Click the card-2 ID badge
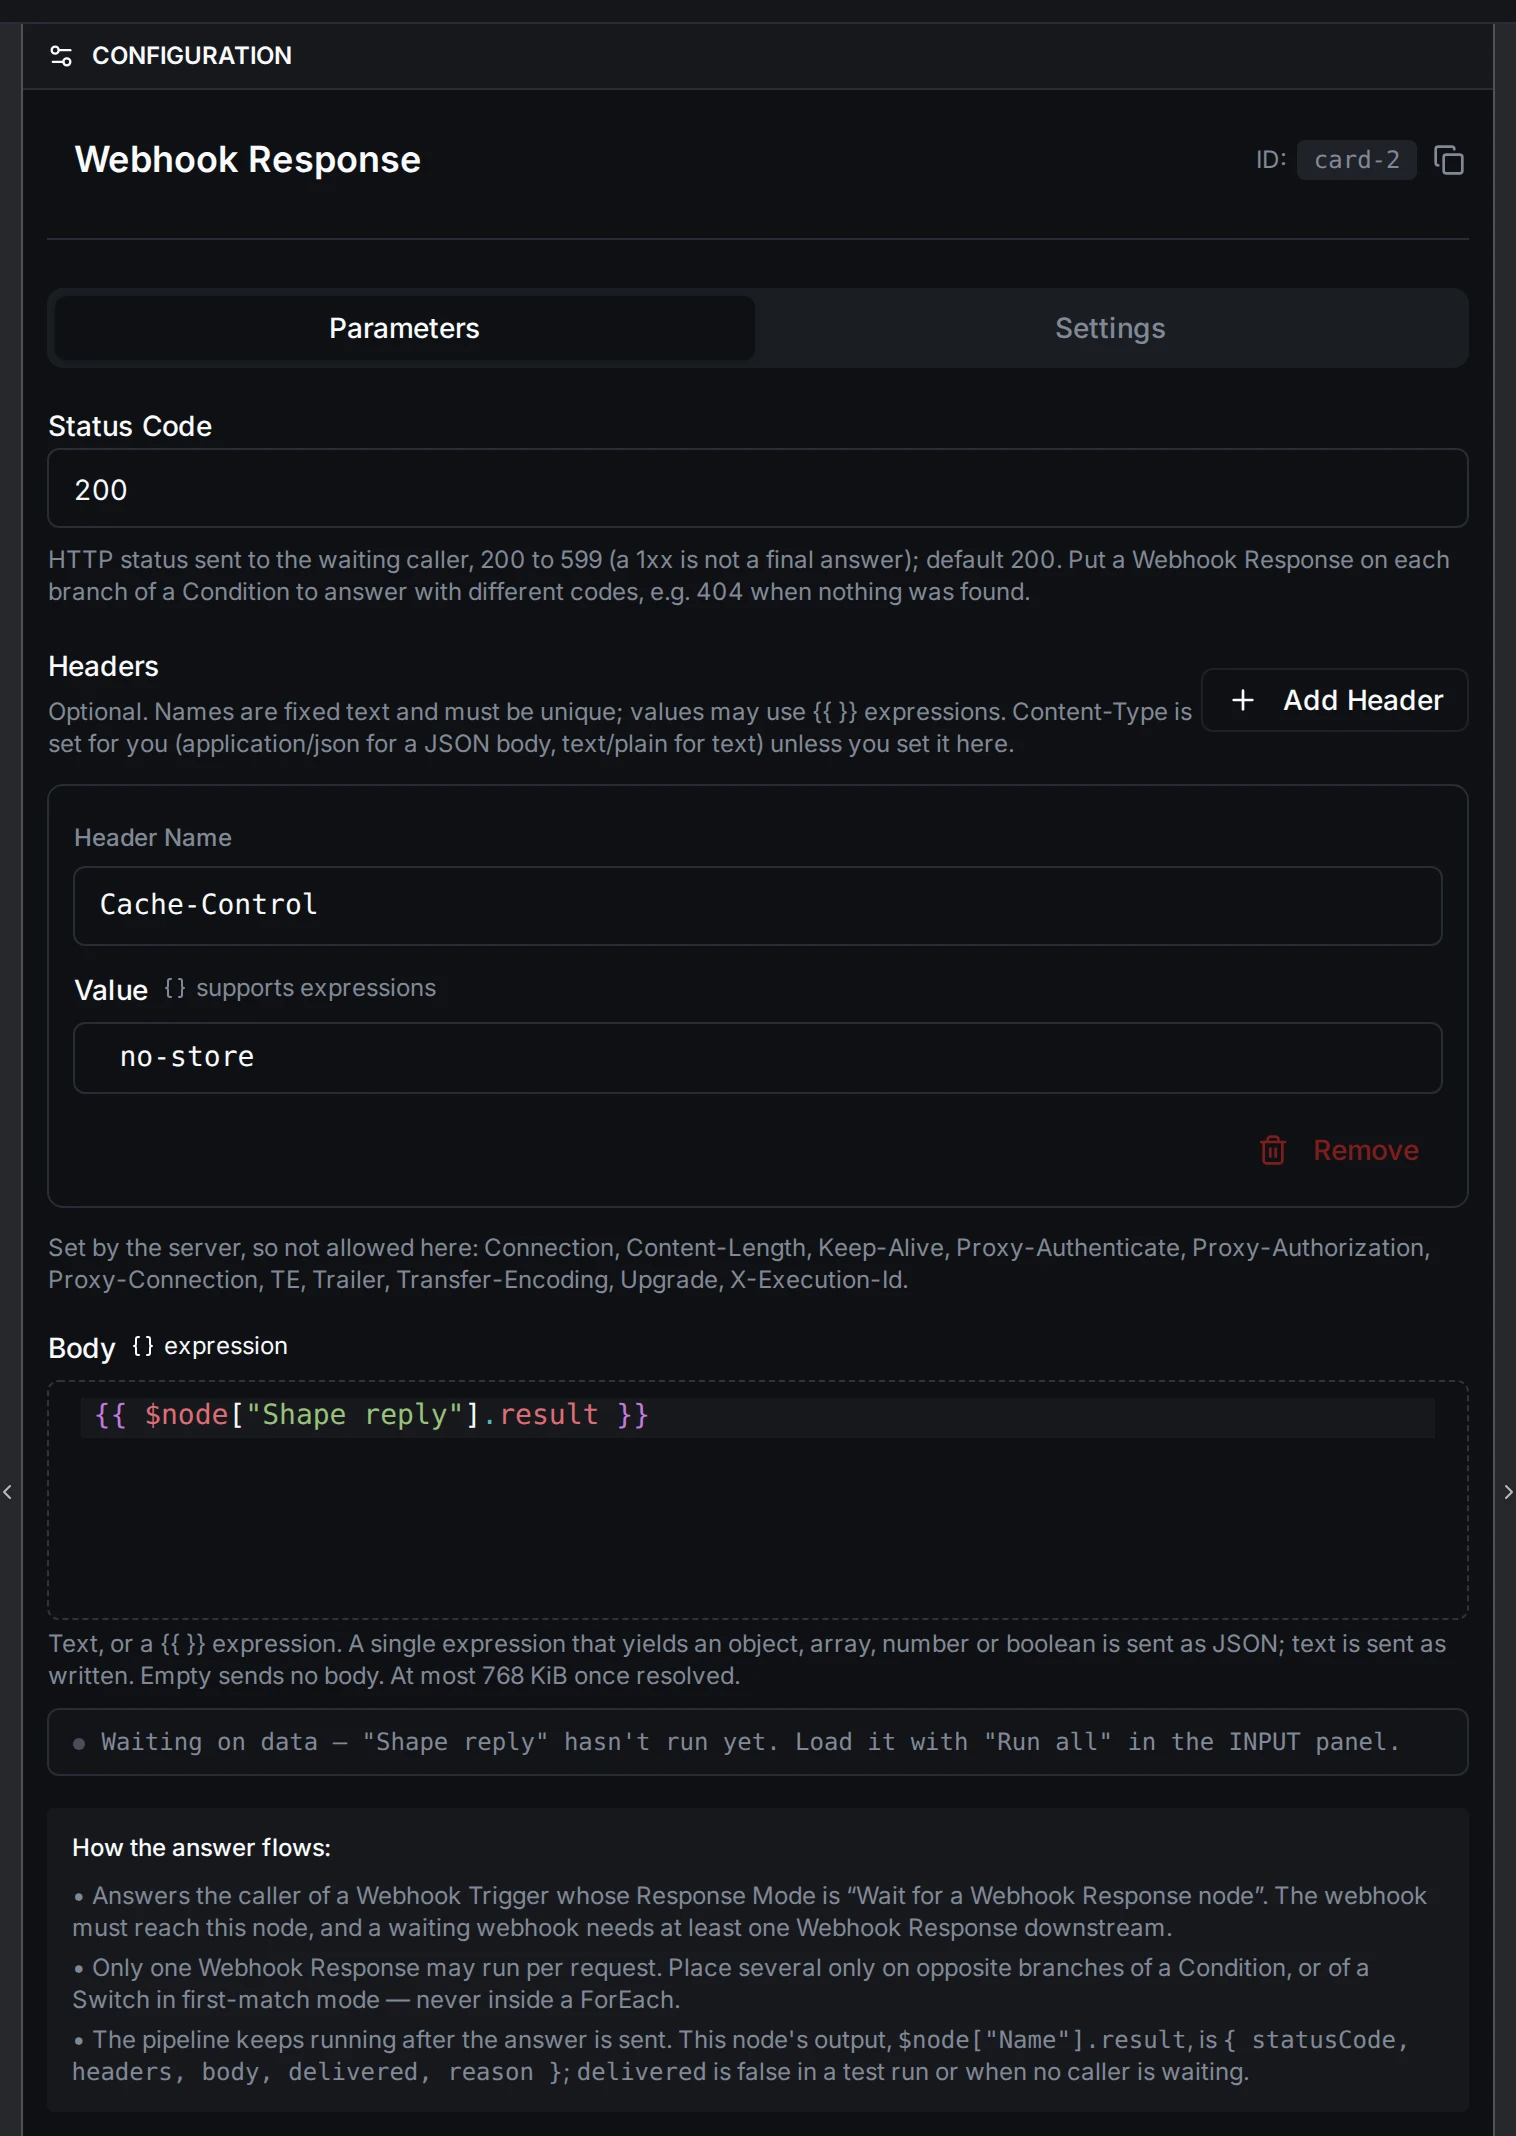 pyautogui.click(x=1356, y=160)
